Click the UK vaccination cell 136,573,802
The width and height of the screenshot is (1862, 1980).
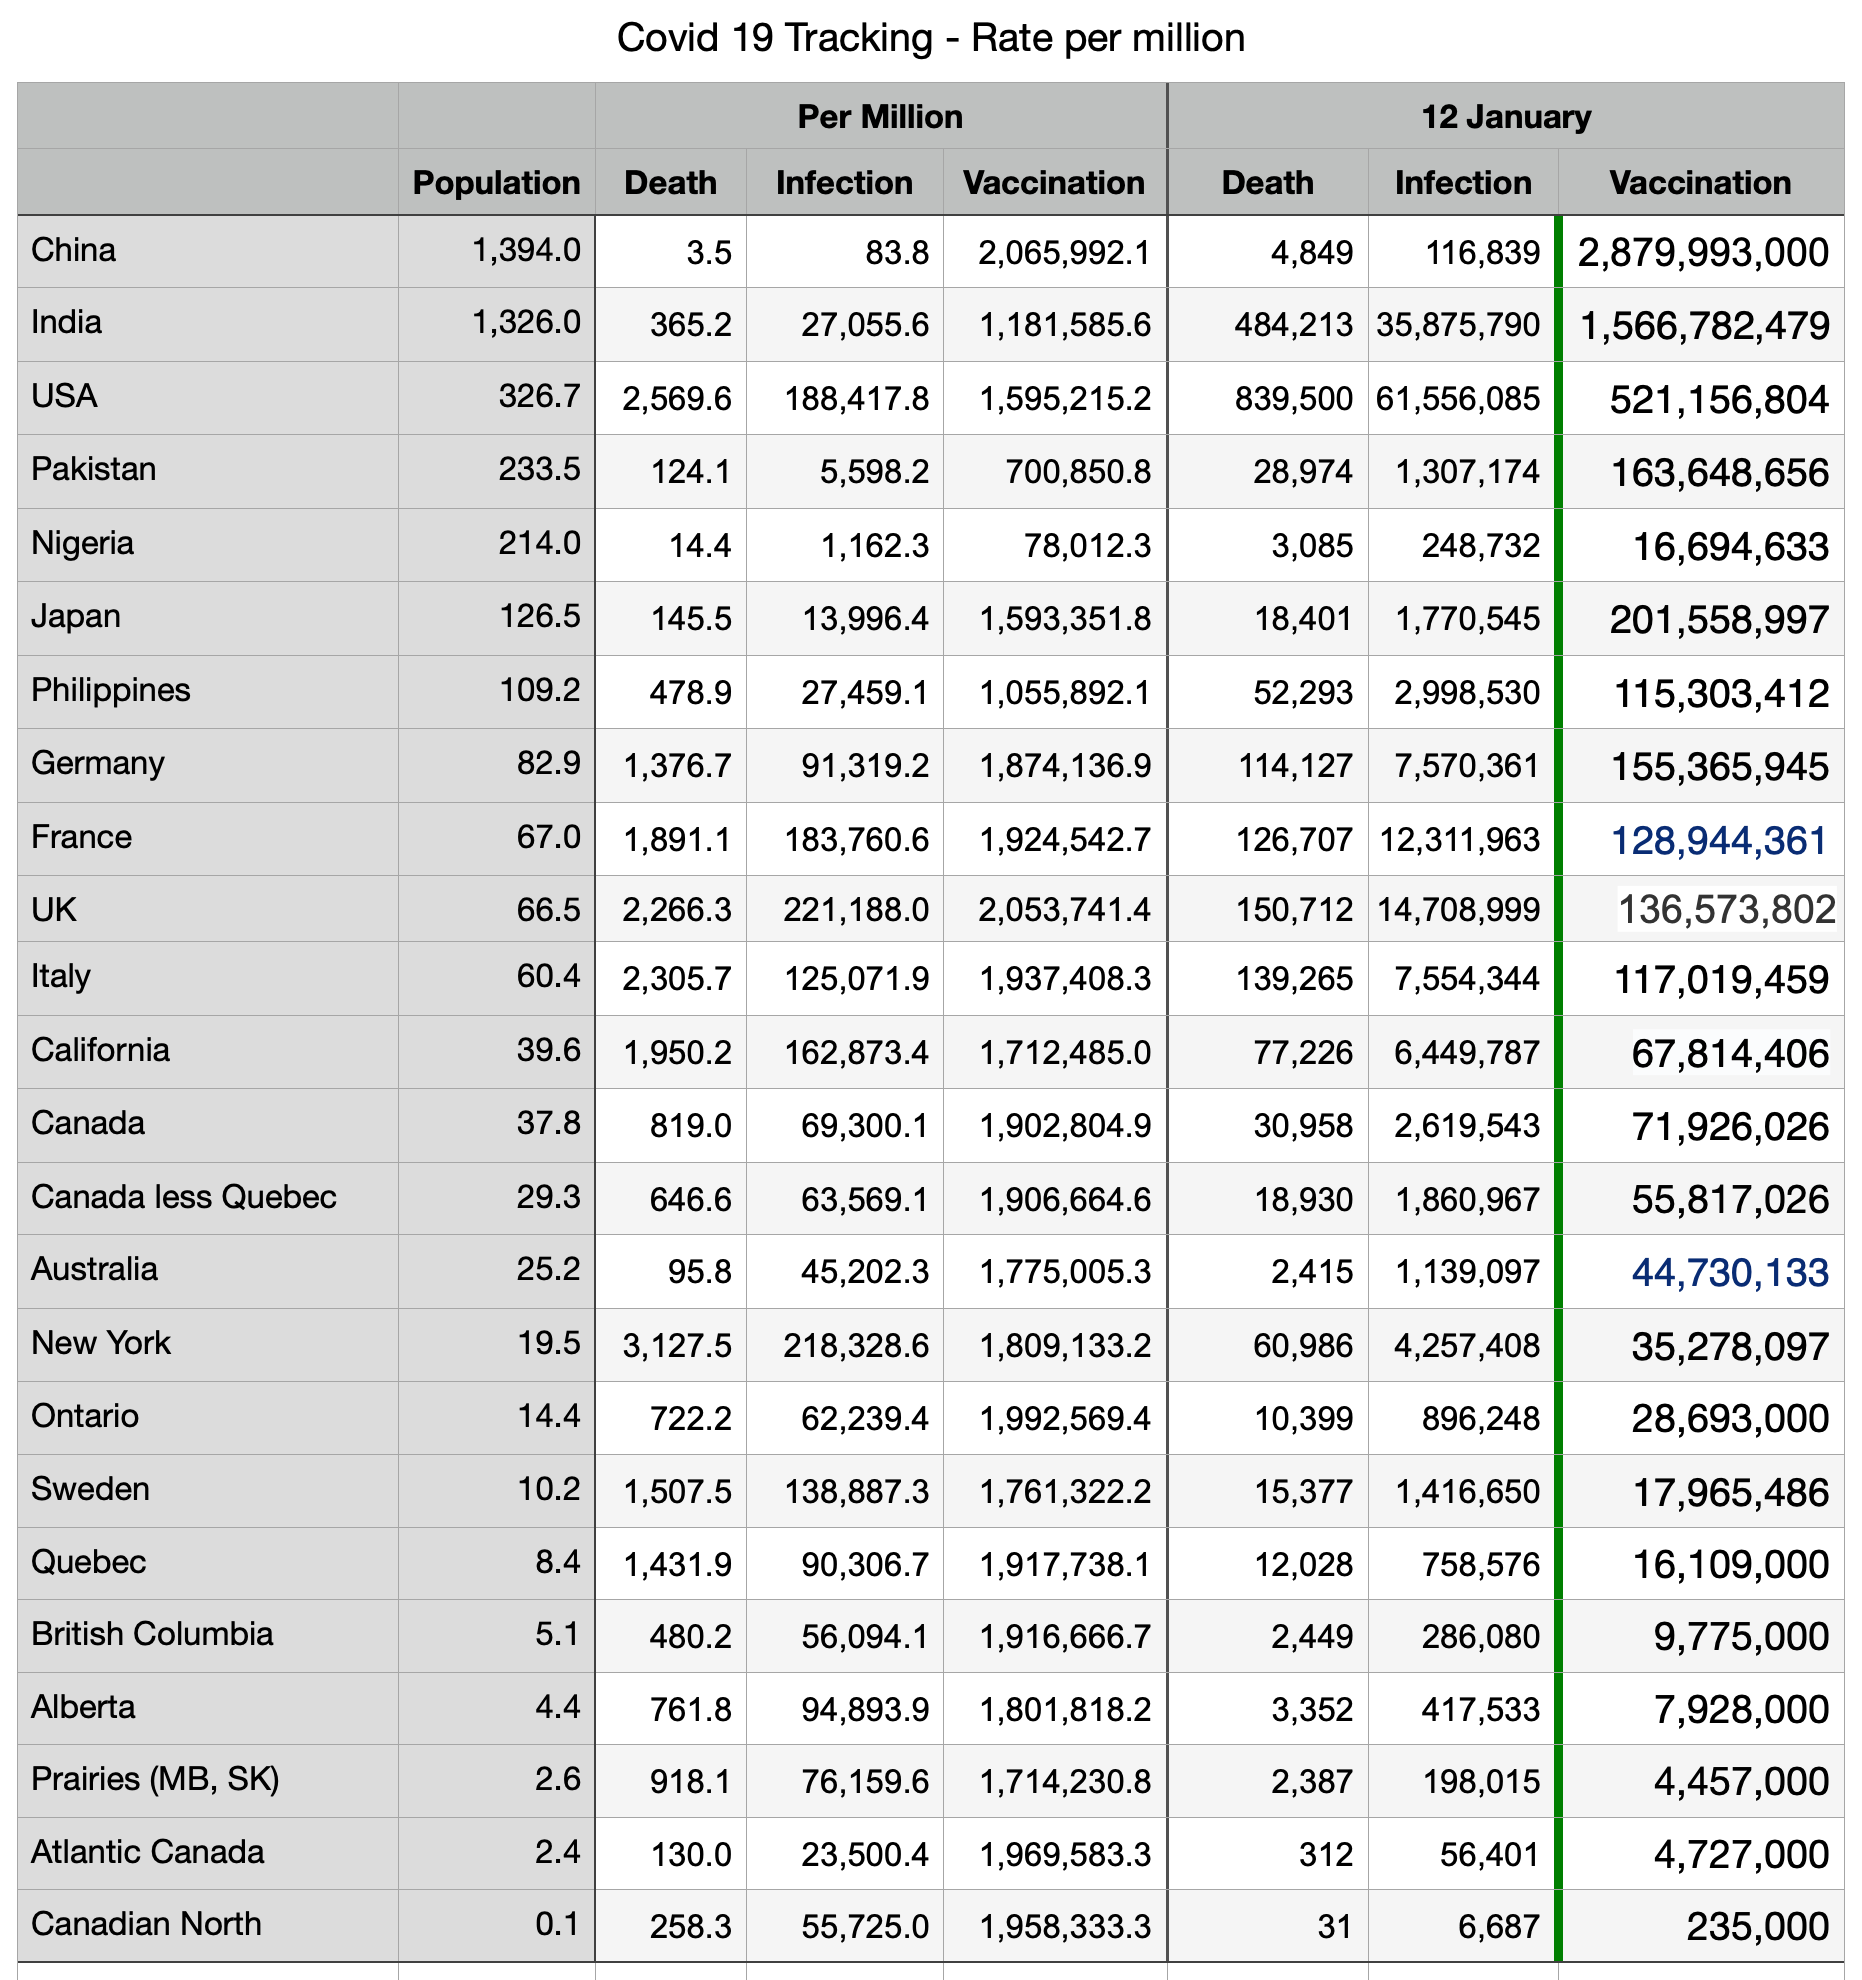(1726, 910)
